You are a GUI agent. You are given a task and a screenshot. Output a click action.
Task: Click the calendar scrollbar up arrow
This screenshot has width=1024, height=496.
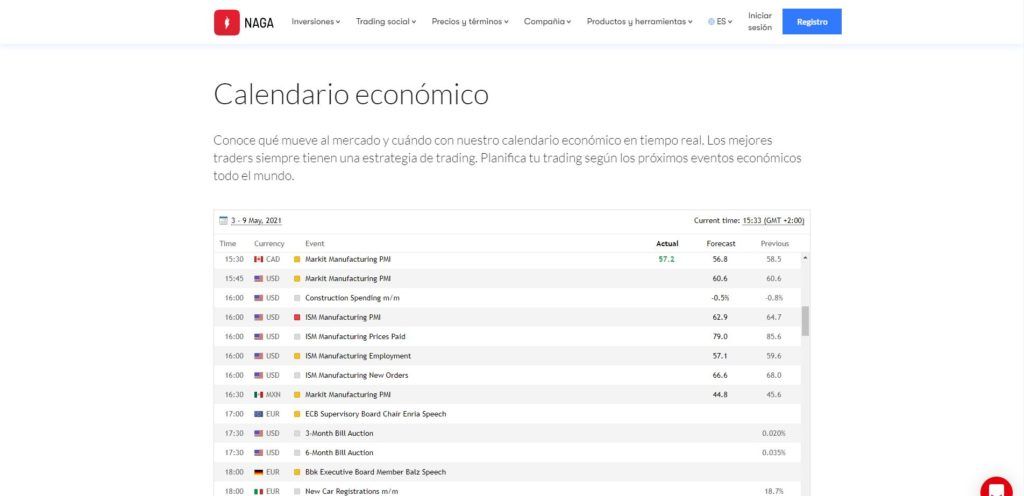tap(805, 258)
